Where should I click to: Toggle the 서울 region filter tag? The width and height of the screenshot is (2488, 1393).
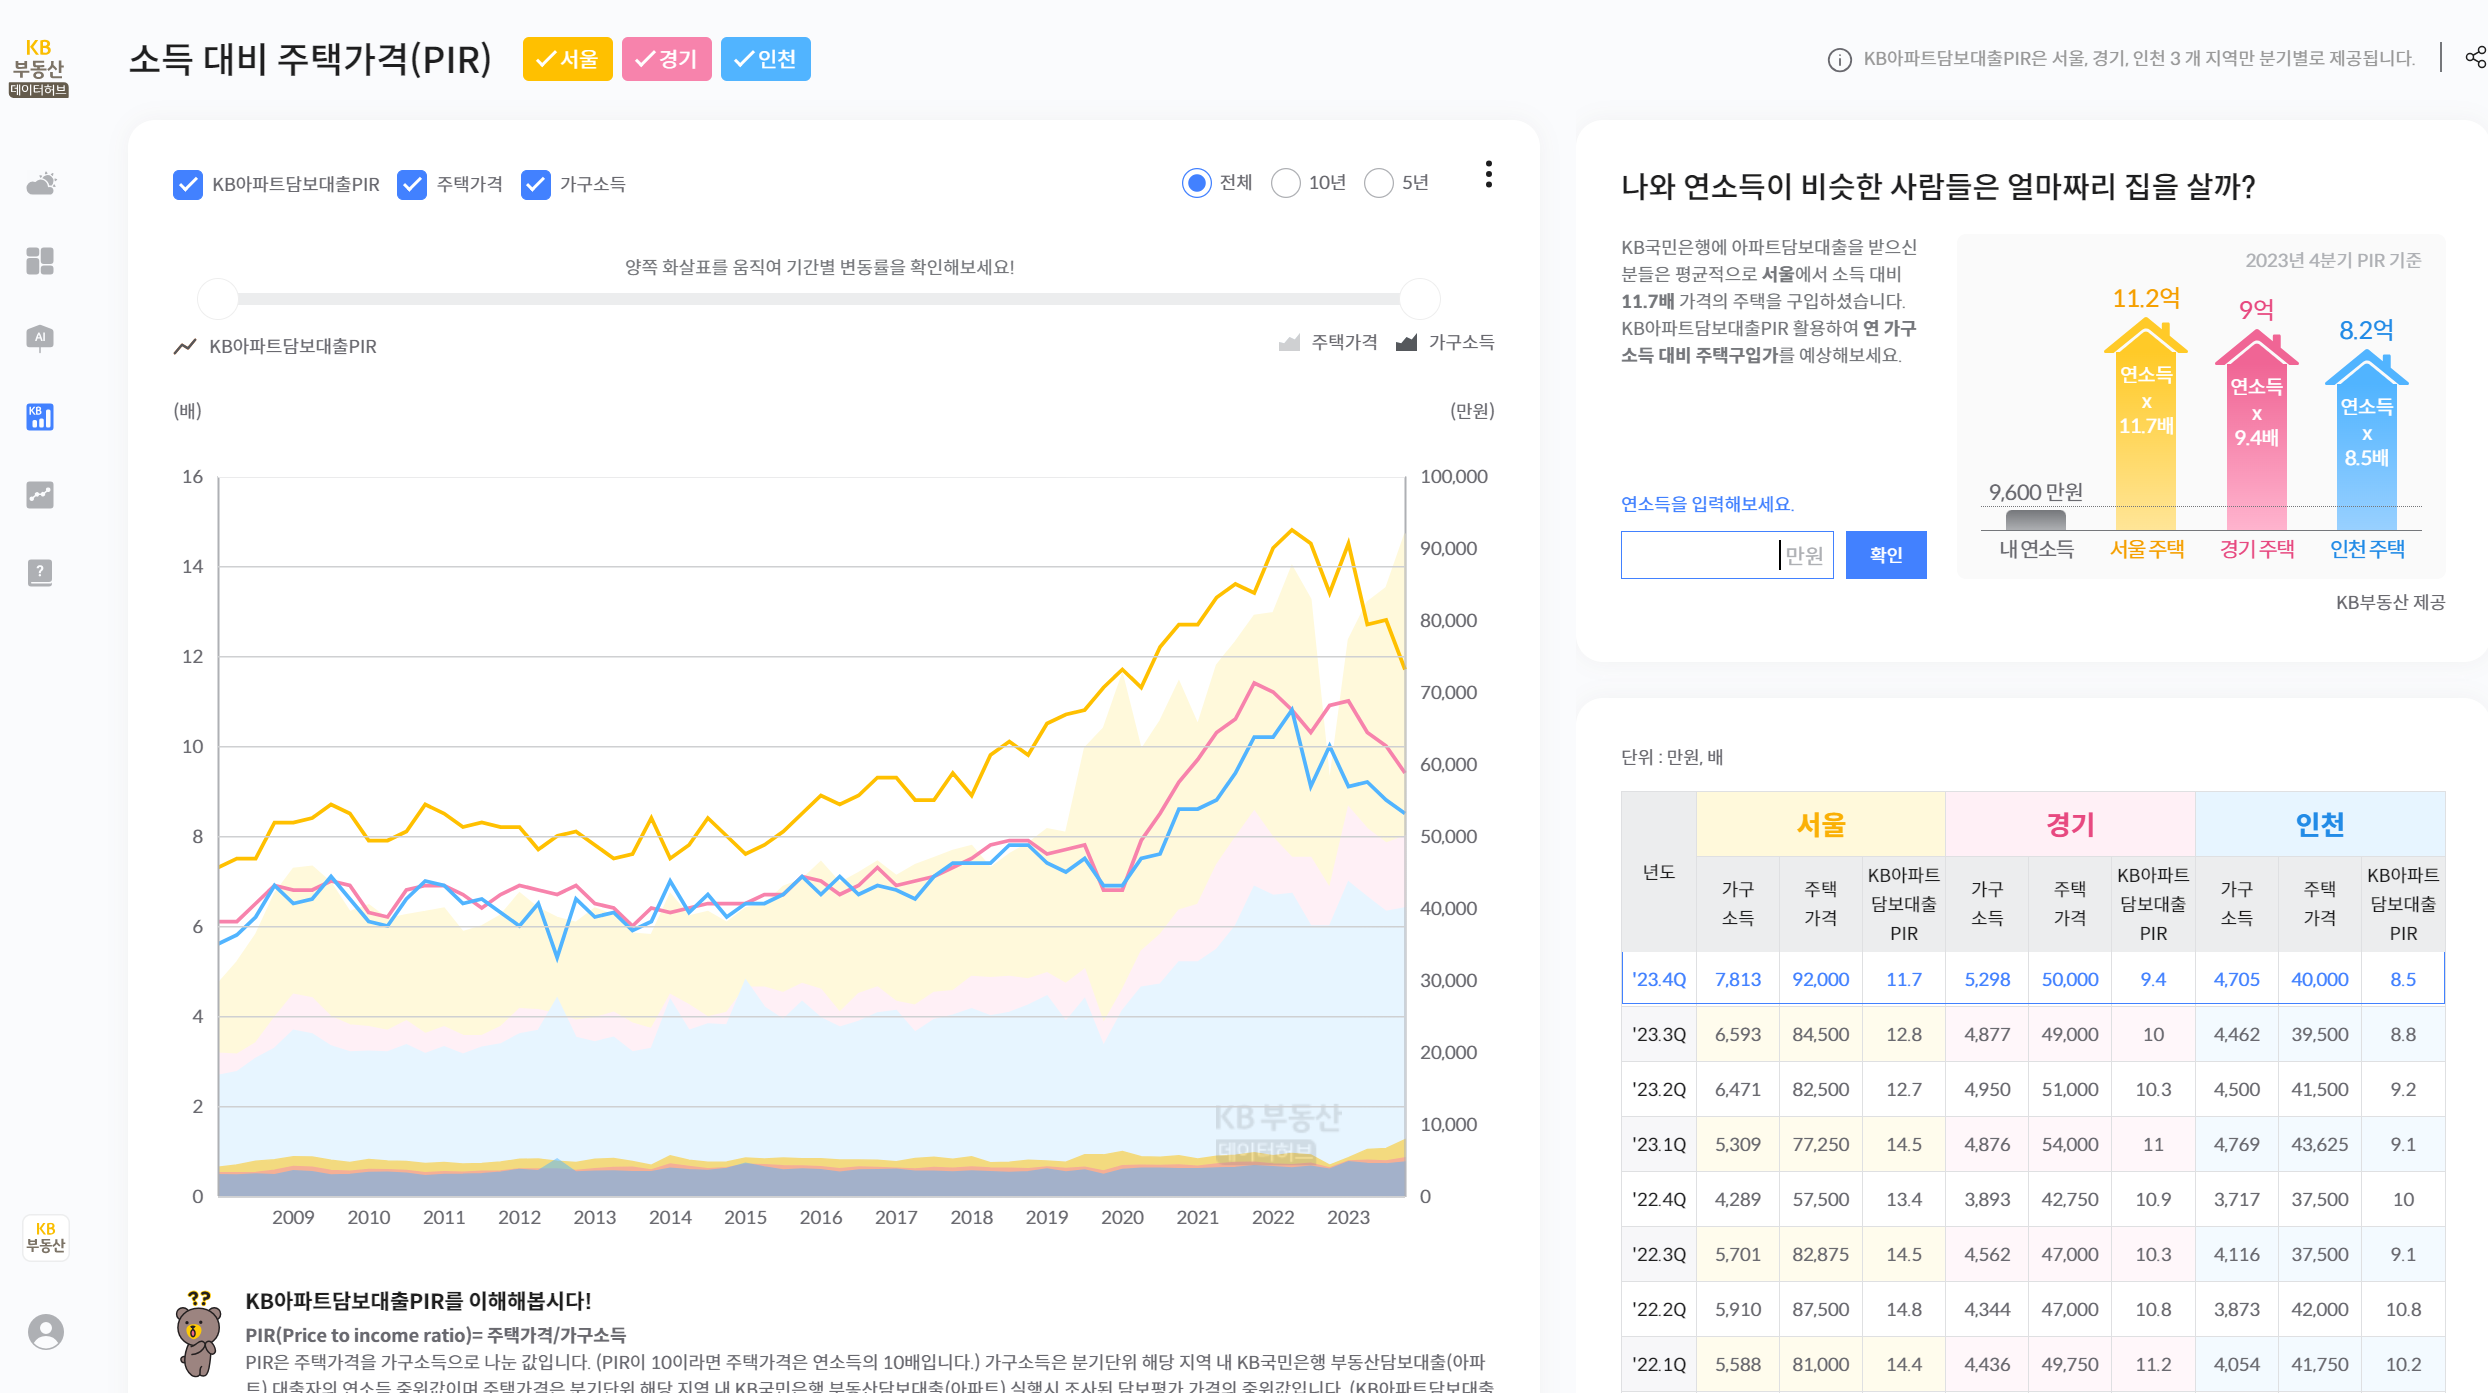tap(567, 59)
